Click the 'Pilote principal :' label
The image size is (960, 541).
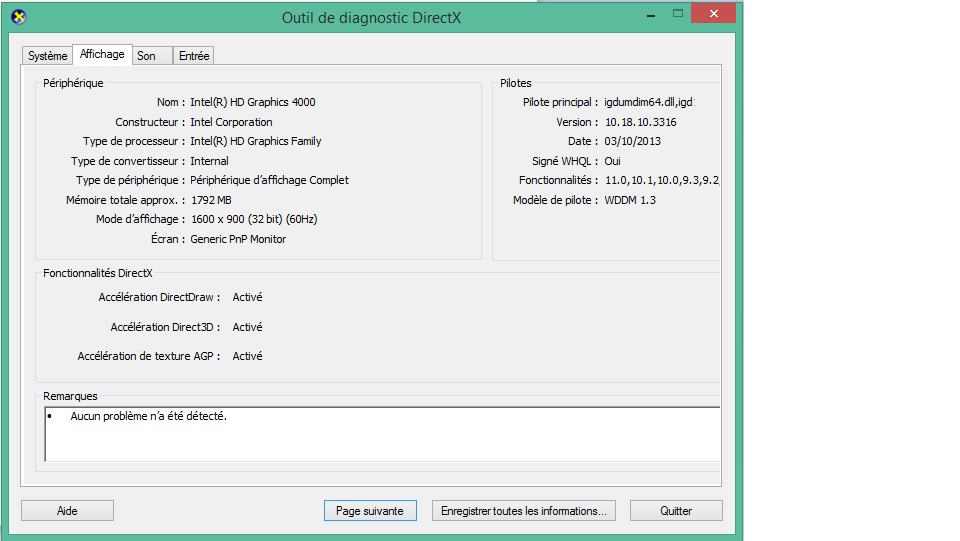pos(560,102)
